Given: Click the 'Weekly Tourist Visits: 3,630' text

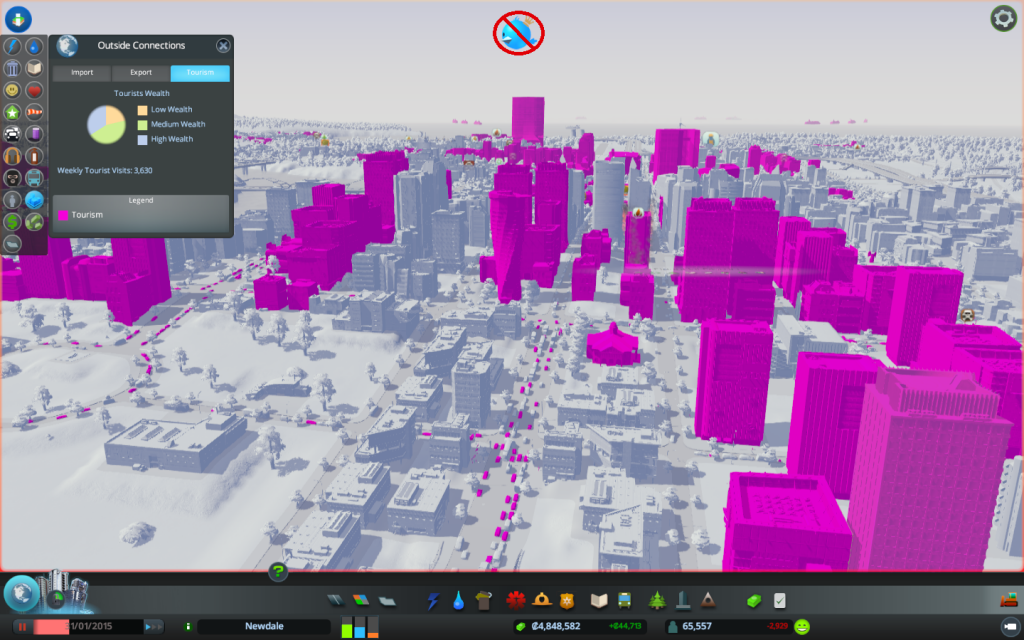Looking at the screenshot, I should (104, 170).
